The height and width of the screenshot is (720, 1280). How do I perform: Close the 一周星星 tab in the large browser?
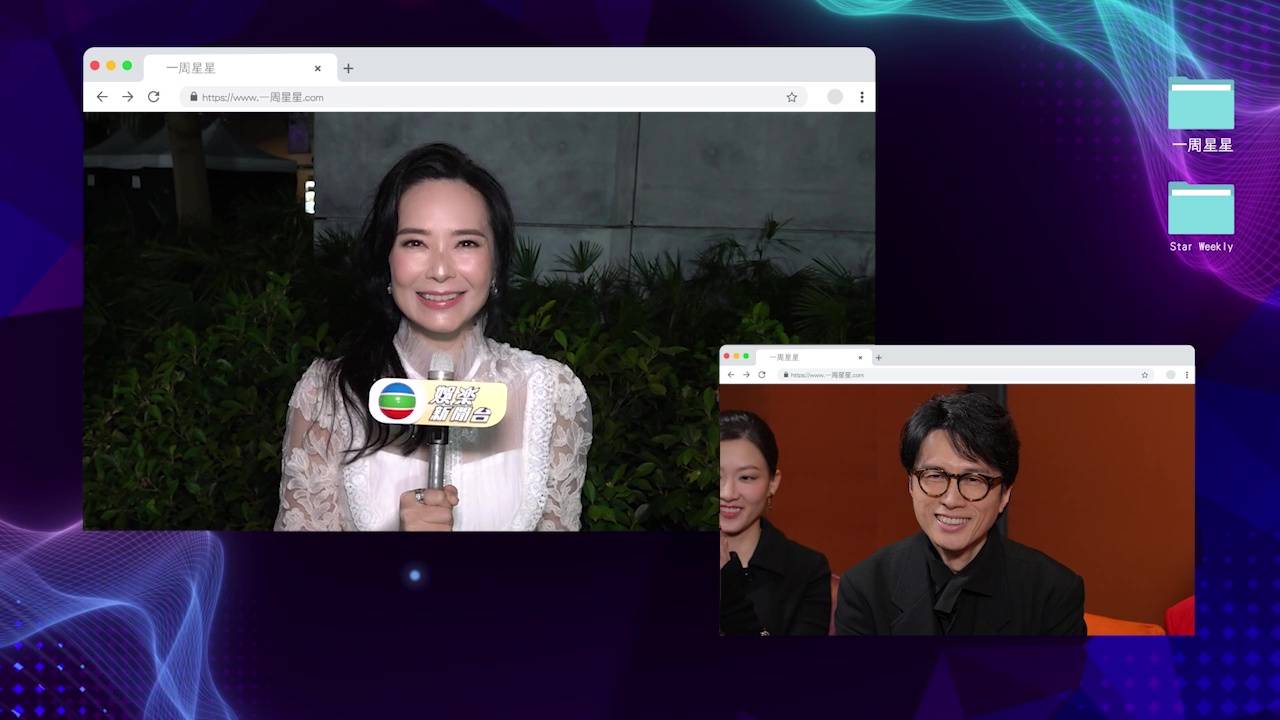pyautogui.click(x=318, y=68)
